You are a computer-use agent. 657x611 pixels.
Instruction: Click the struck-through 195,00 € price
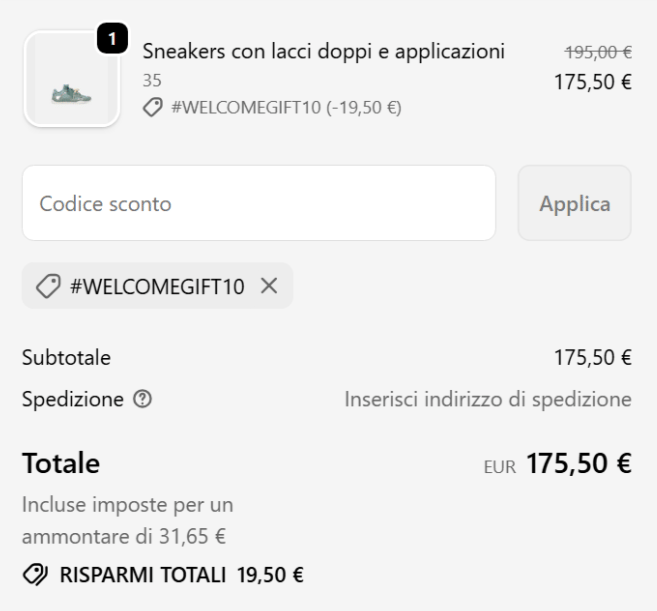(x=597, y=50)
